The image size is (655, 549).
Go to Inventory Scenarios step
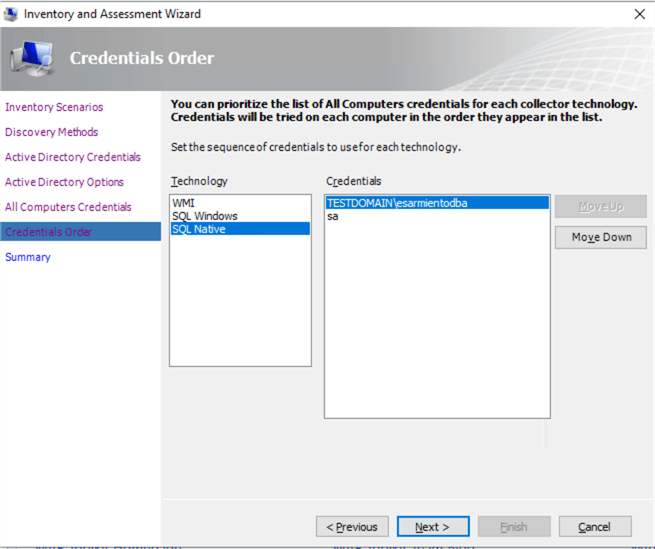tap(54, 107)
